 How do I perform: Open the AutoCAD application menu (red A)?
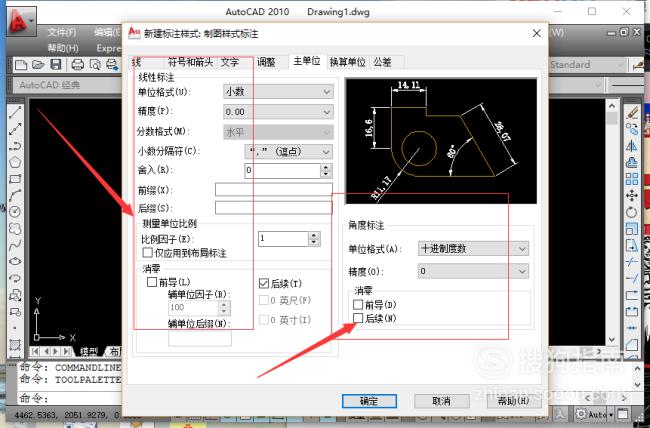tap(21, 21)
